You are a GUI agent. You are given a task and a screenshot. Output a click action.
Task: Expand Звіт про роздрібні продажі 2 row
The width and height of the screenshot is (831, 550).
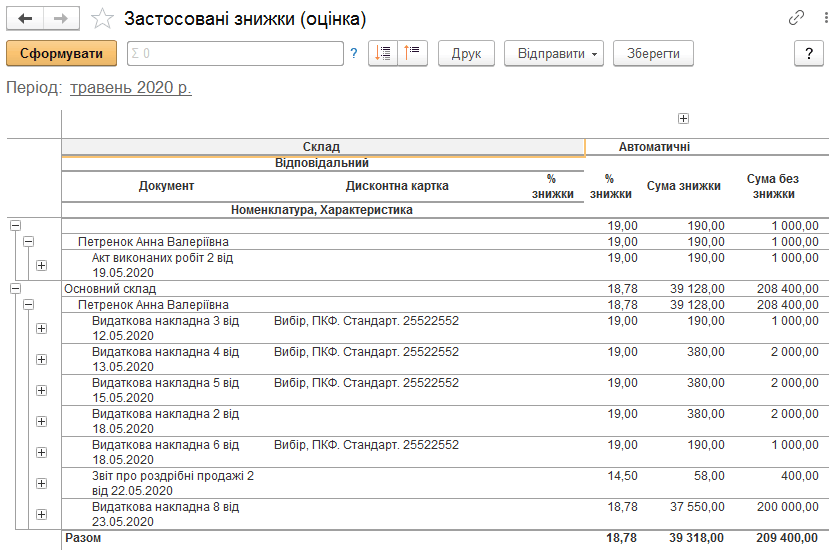(41, 483)
